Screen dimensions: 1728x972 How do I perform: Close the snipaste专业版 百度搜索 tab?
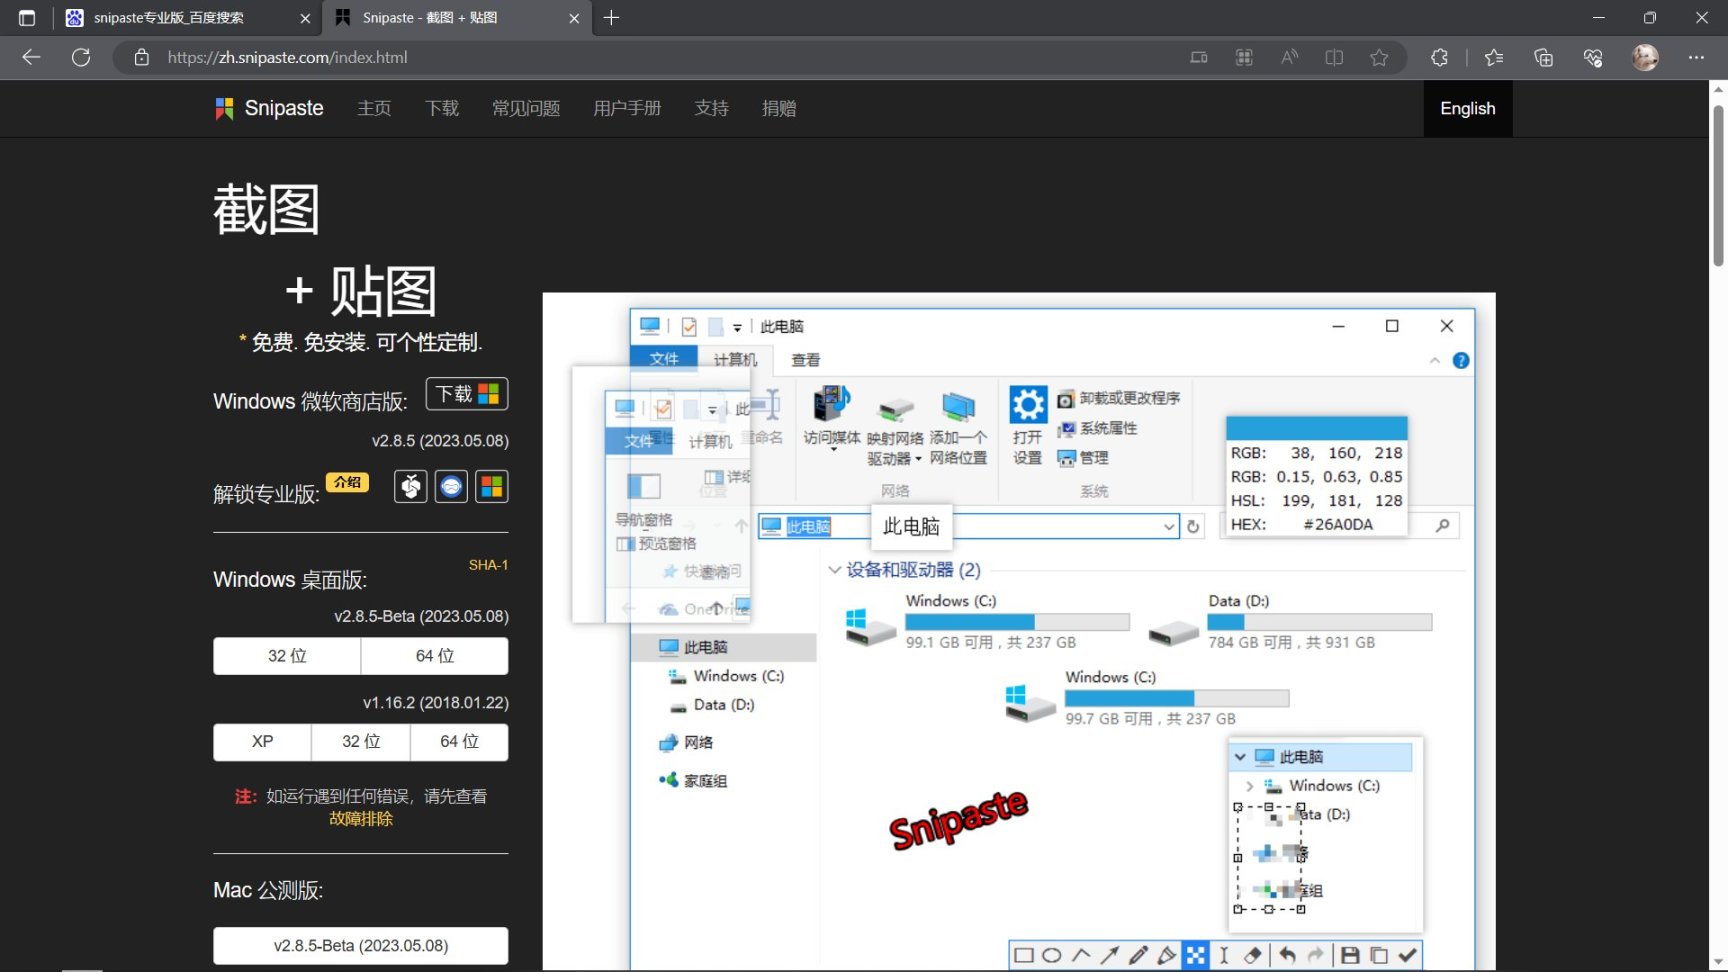[x=305, y=18]
